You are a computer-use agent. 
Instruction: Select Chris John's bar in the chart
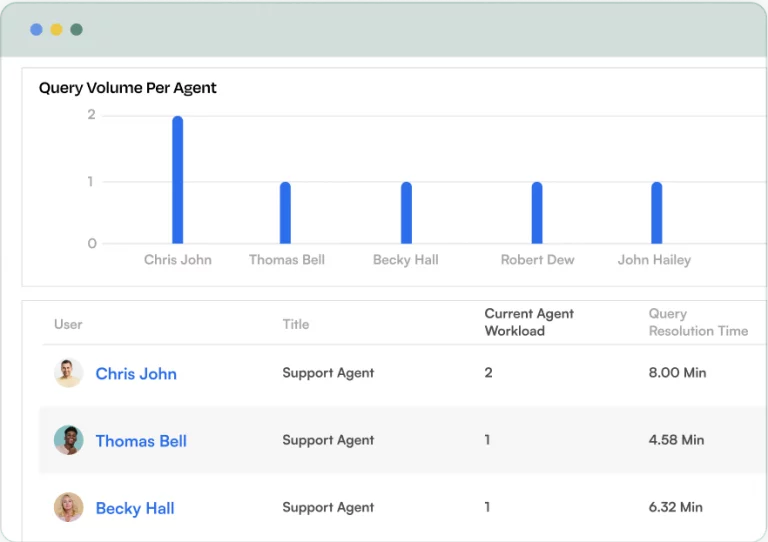tap(177, 180)
